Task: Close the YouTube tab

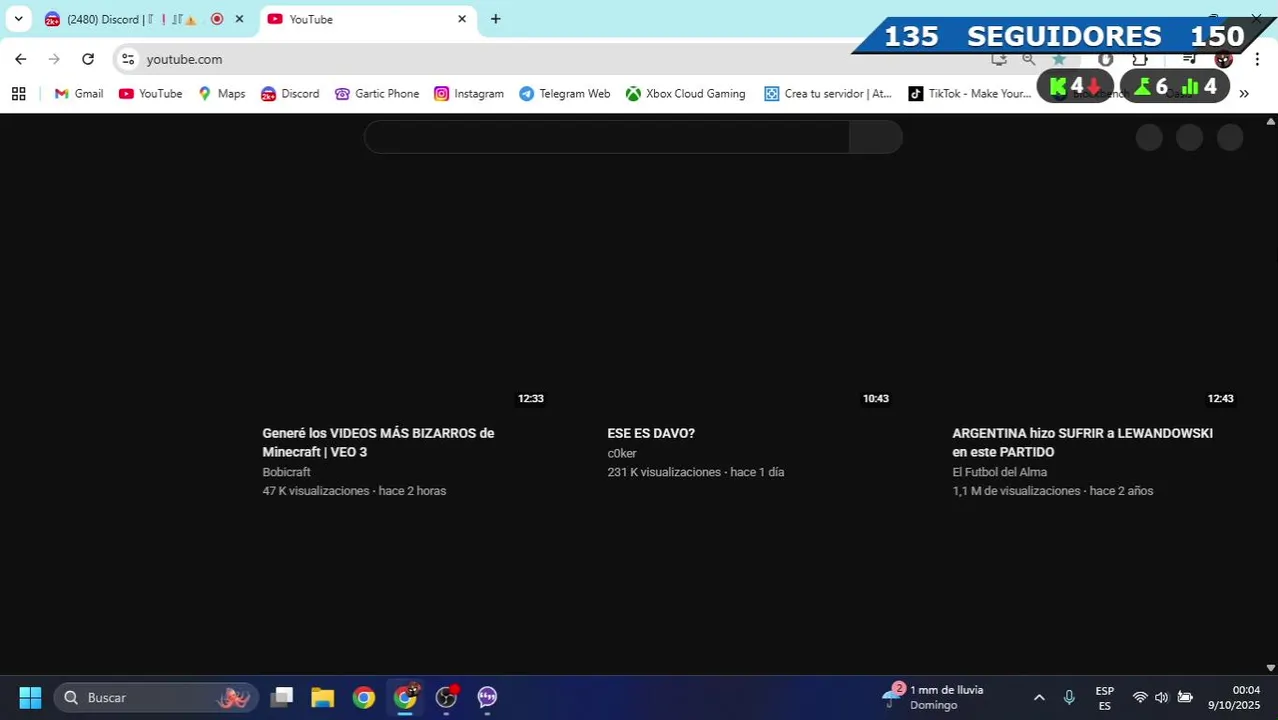Action: 462,19
